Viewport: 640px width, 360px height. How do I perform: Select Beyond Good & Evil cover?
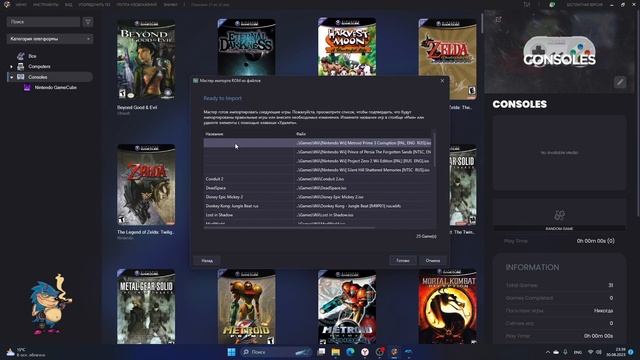coord(146,60)
